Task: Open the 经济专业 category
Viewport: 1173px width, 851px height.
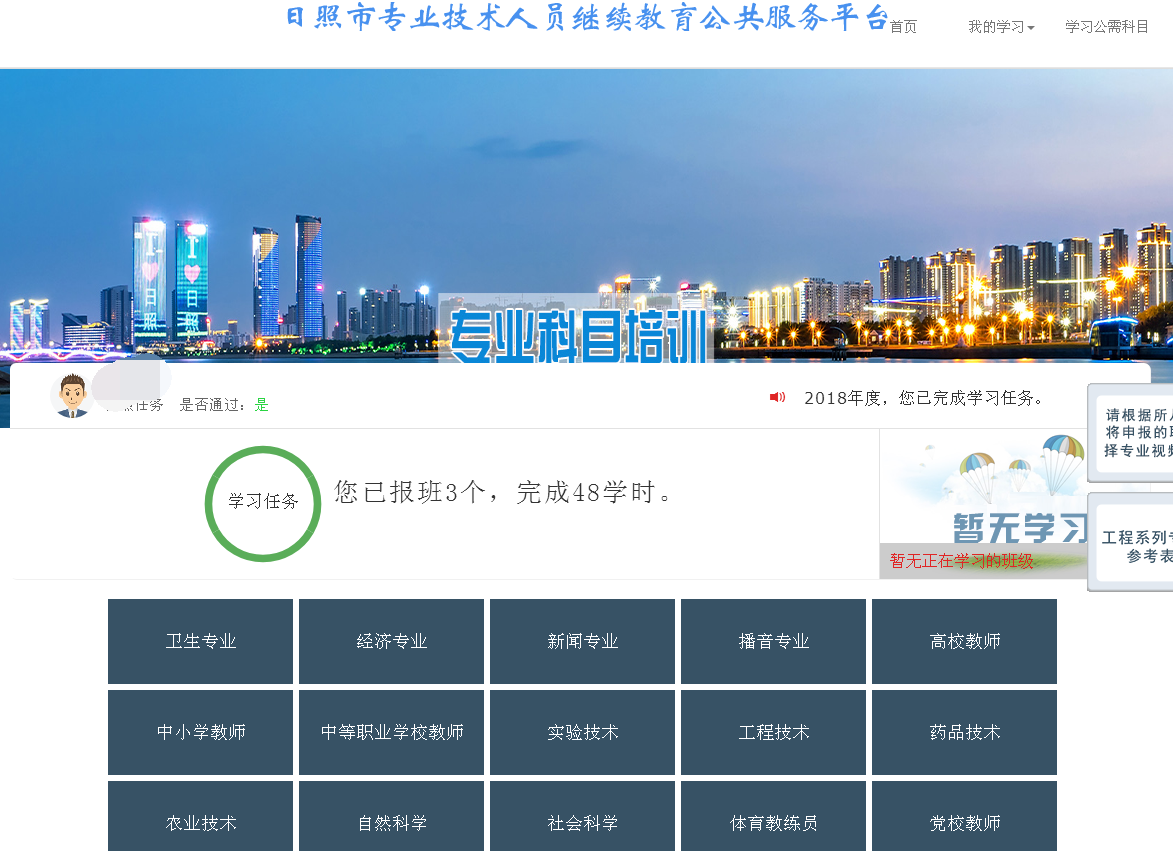Action: click(x=391, y=642)
